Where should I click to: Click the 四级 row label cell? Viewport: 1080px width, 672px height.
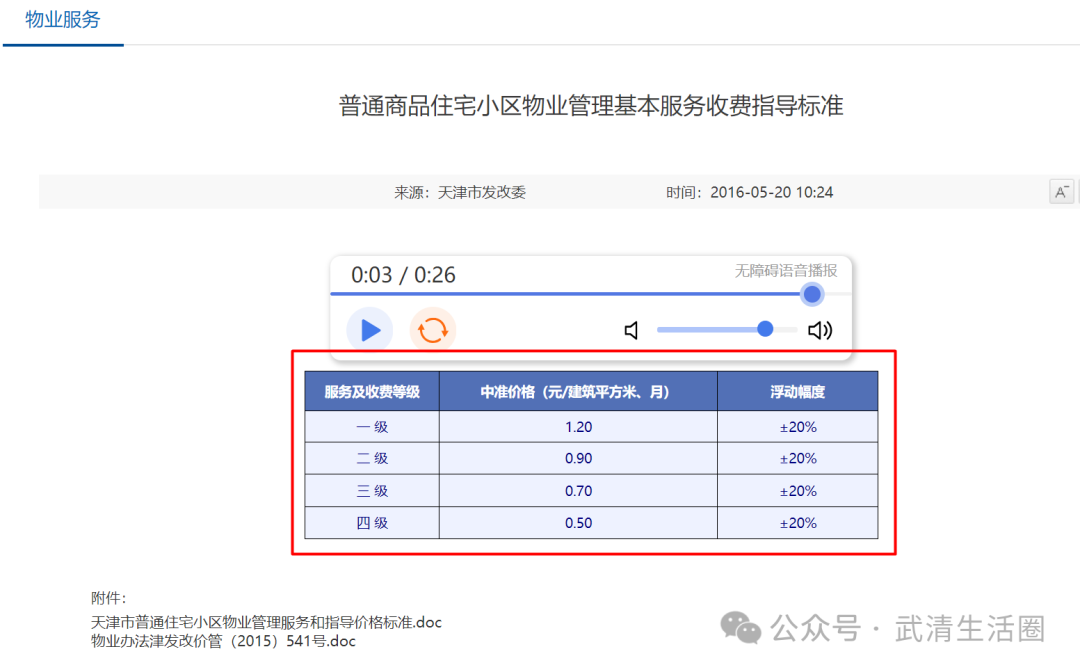[x=372, y=523]
